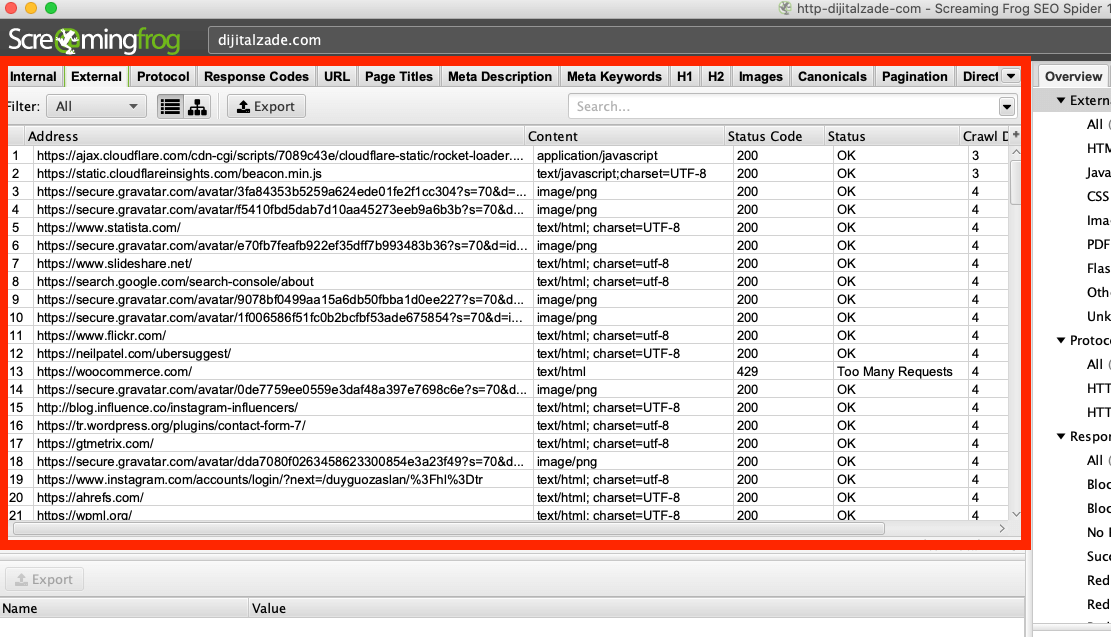
Task: Switch to the Internal tab
Action: click(x=33, y=77)
